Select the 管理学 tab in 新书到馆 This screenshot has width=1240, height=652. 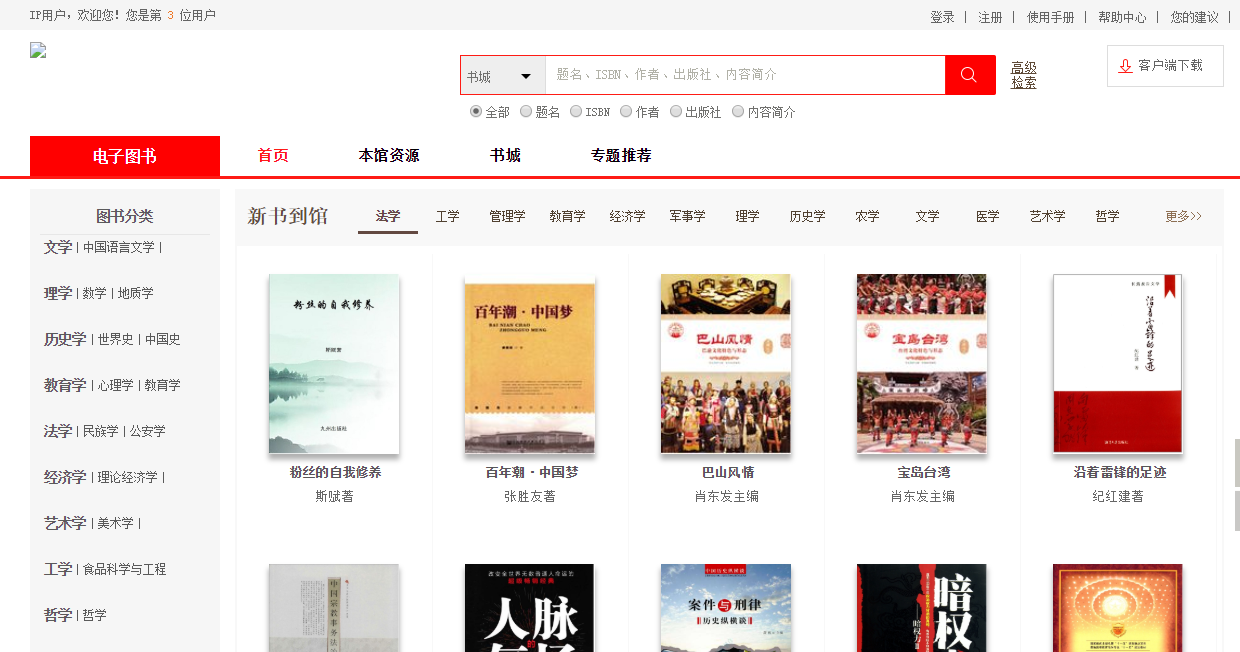pyautogui.click(x=507, y=216)
